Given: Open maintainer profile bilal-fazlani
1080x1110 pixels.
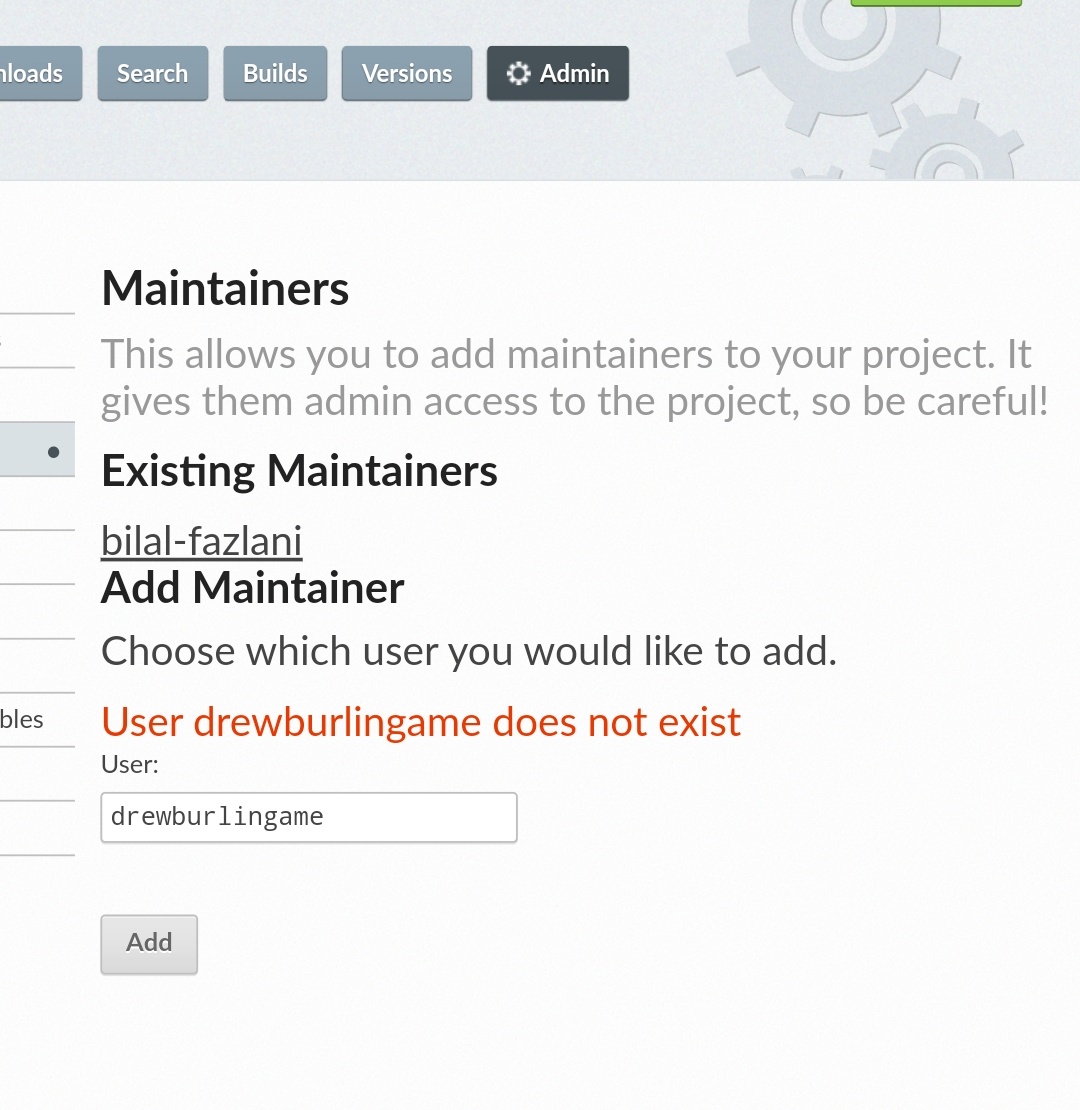Looking at the screenshot, I should [201, 539].
